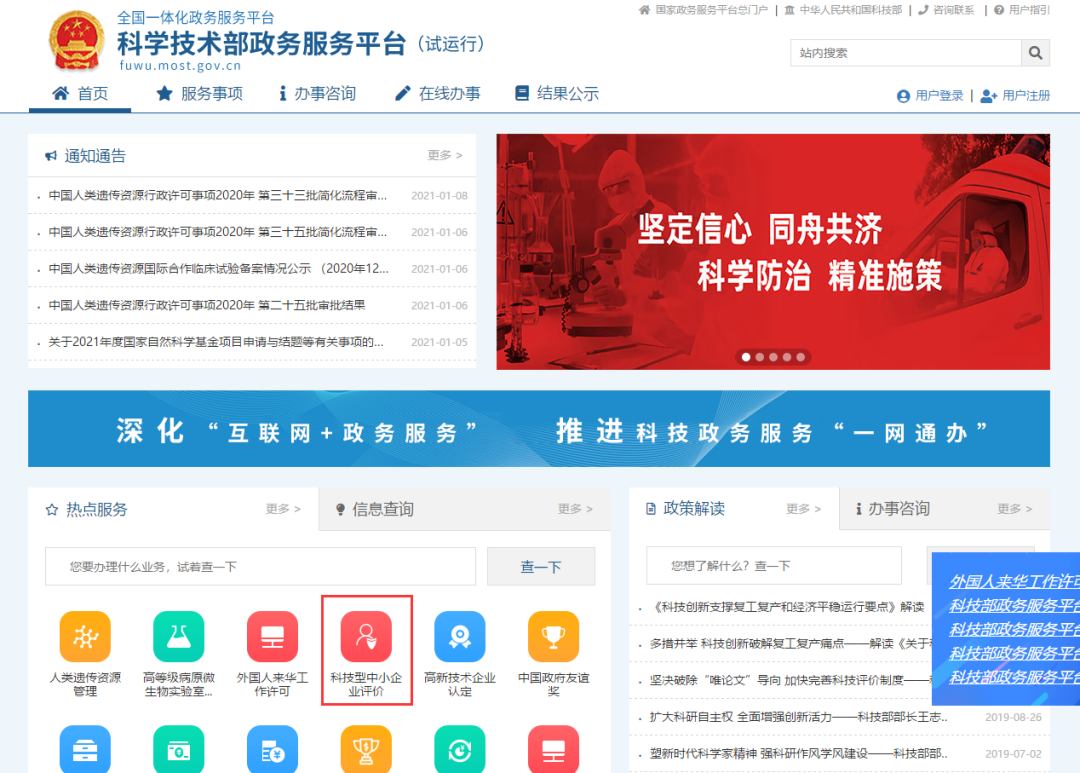Expand 更多 next to 热点服务

283,509
